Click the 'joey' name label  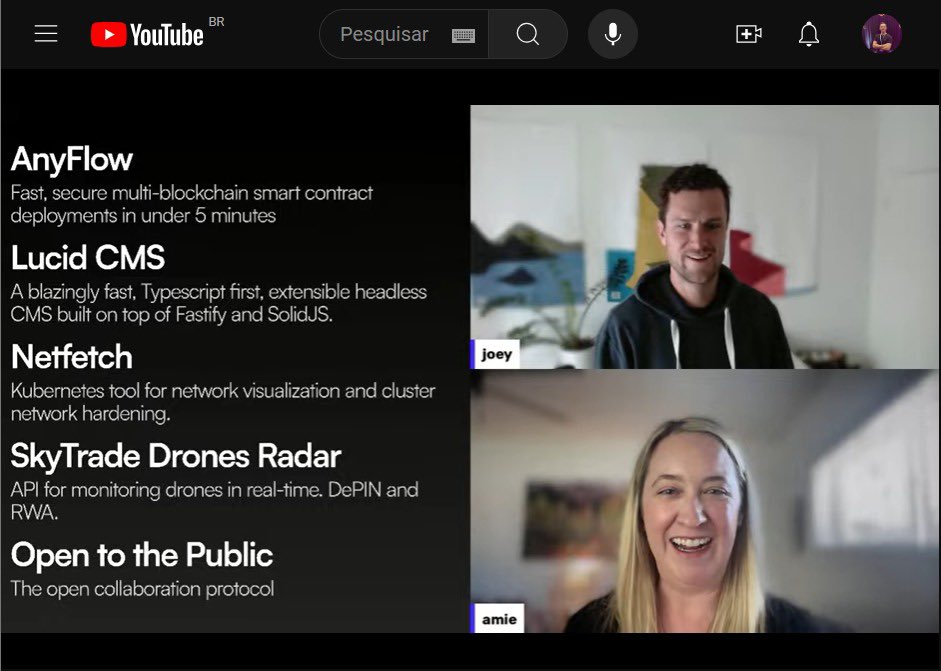496,354
